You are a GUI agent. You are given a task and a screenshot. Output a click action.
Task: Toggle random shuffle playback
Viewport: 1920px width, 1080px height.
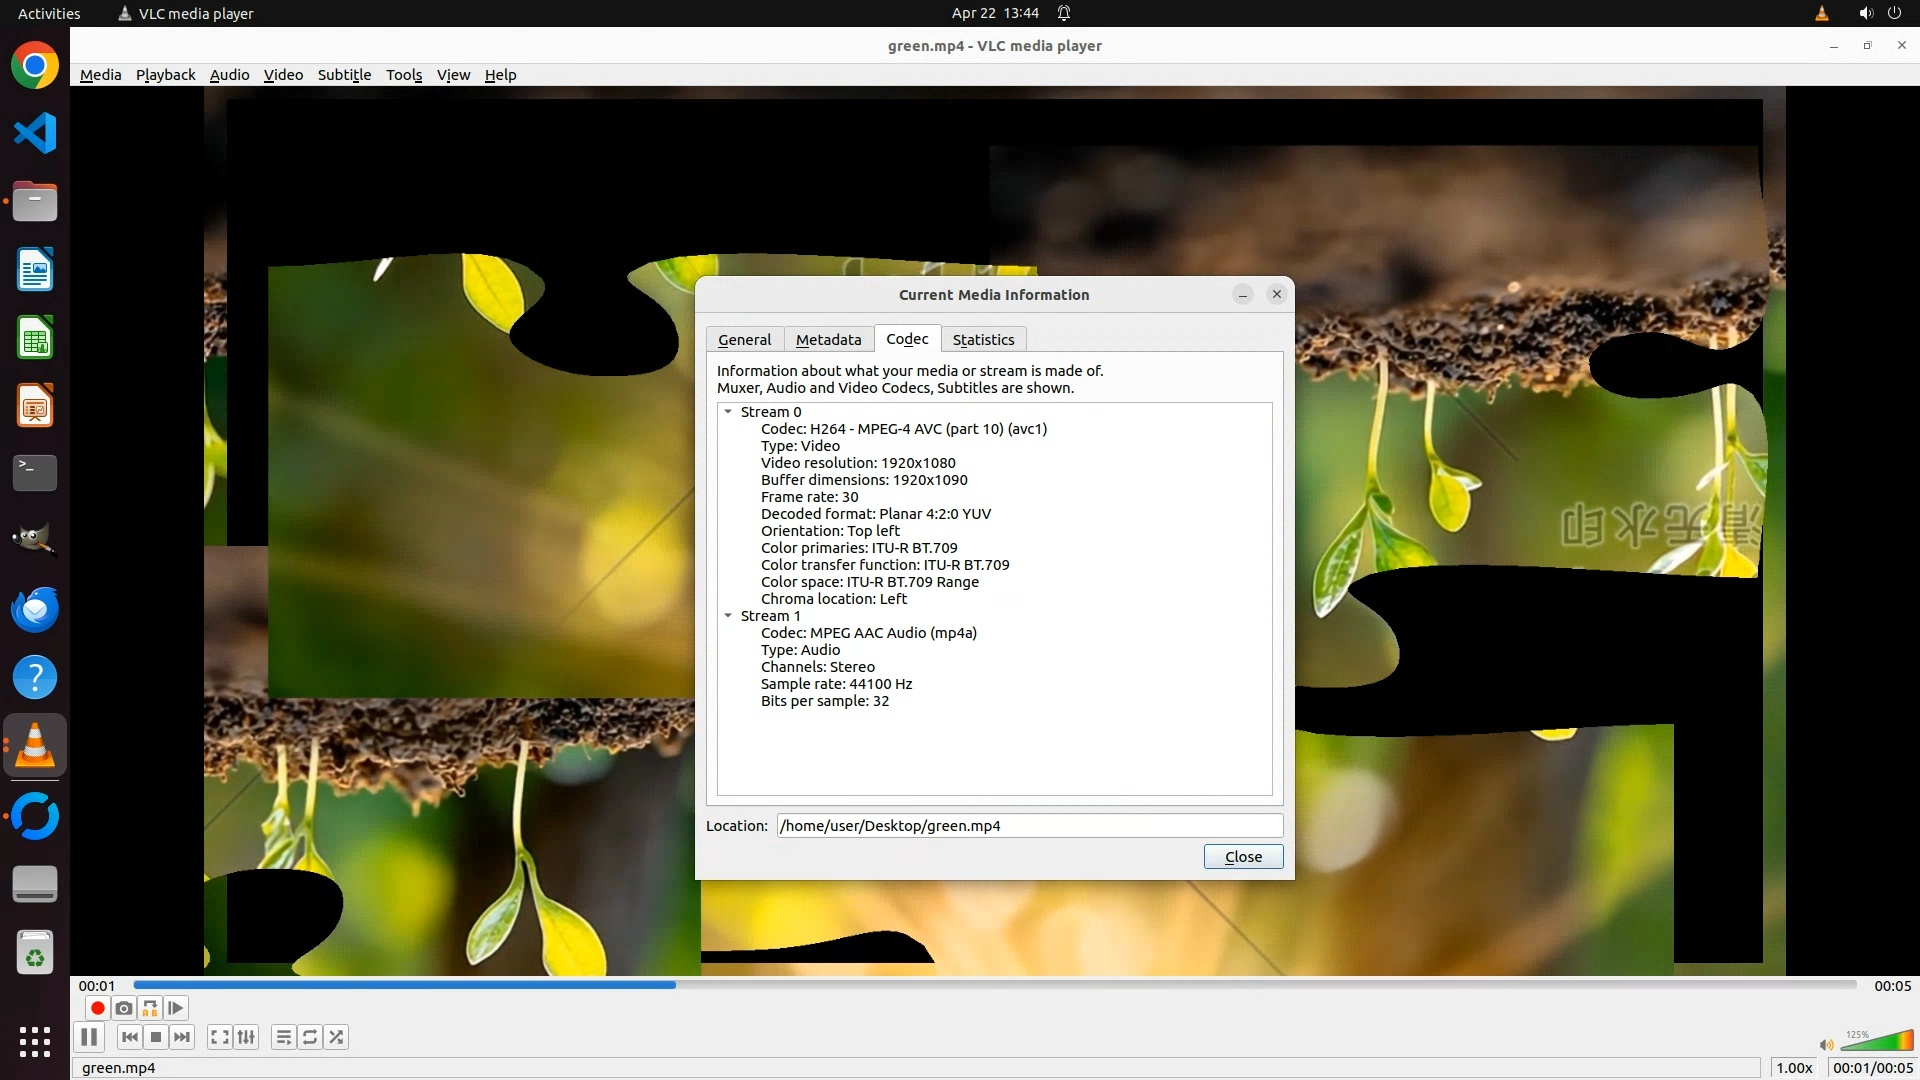pos(336,1037)
